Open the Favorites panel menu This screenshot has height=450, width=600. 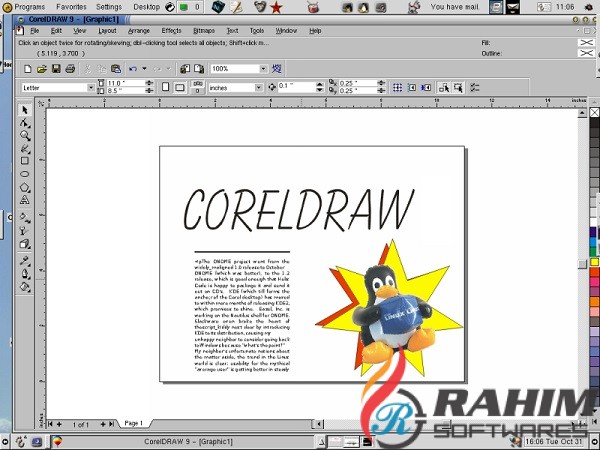click(x=71, y=7)
